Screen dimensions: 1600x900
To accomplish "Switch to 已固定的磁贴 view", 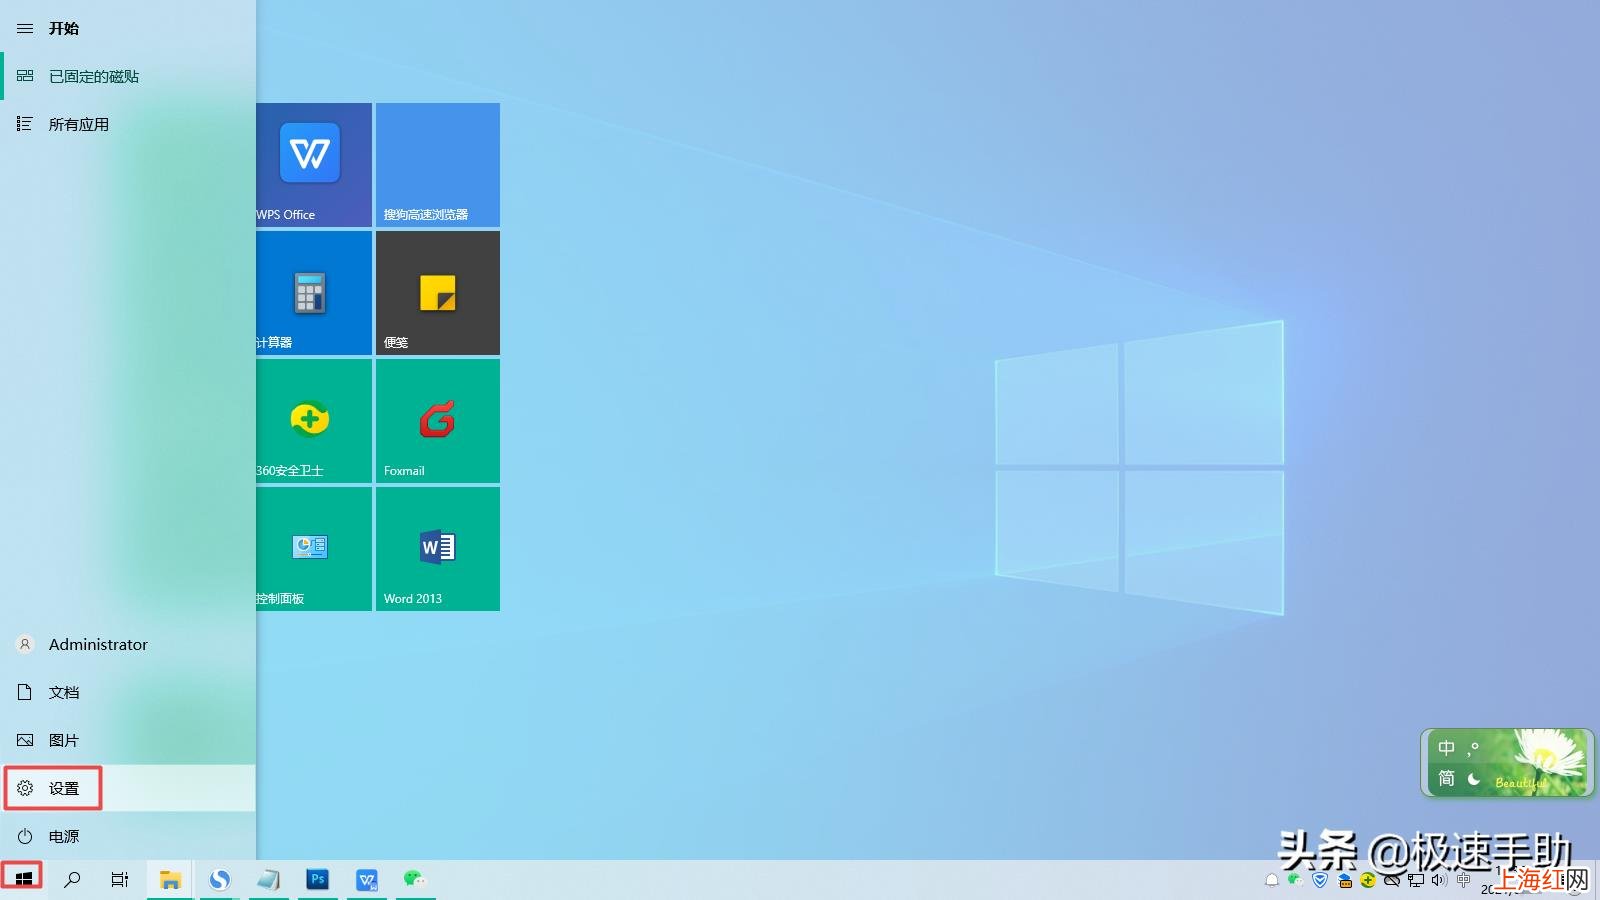I will point(128,77).
